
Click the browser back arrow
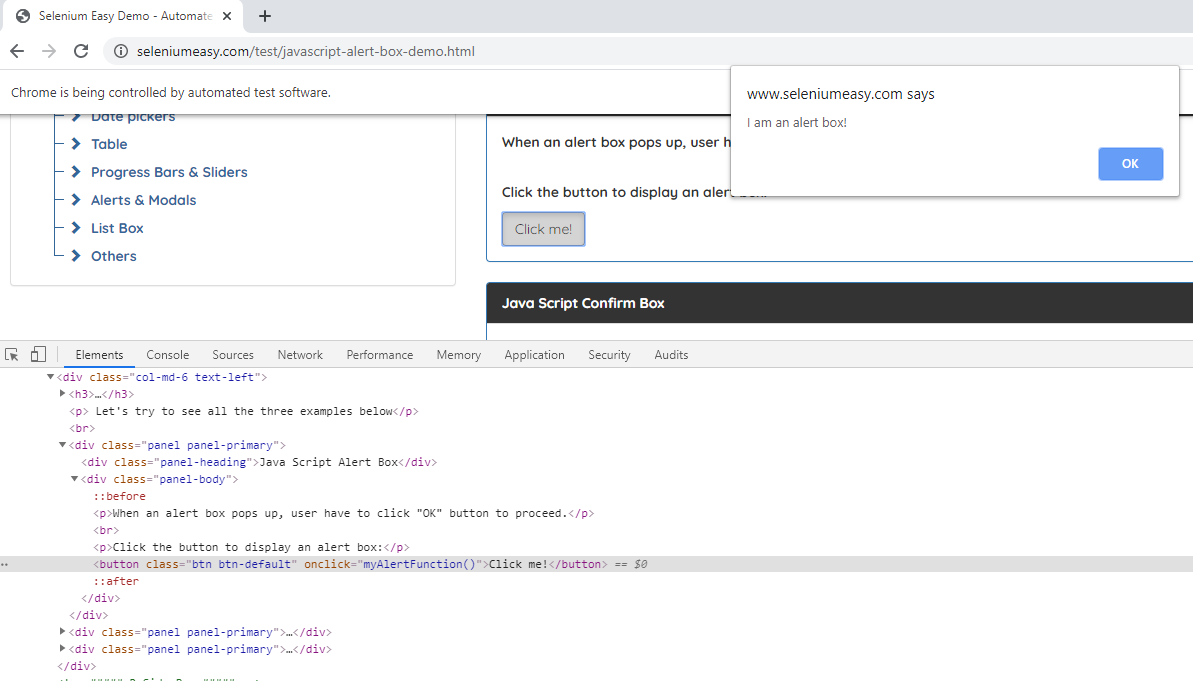point(17,51)
